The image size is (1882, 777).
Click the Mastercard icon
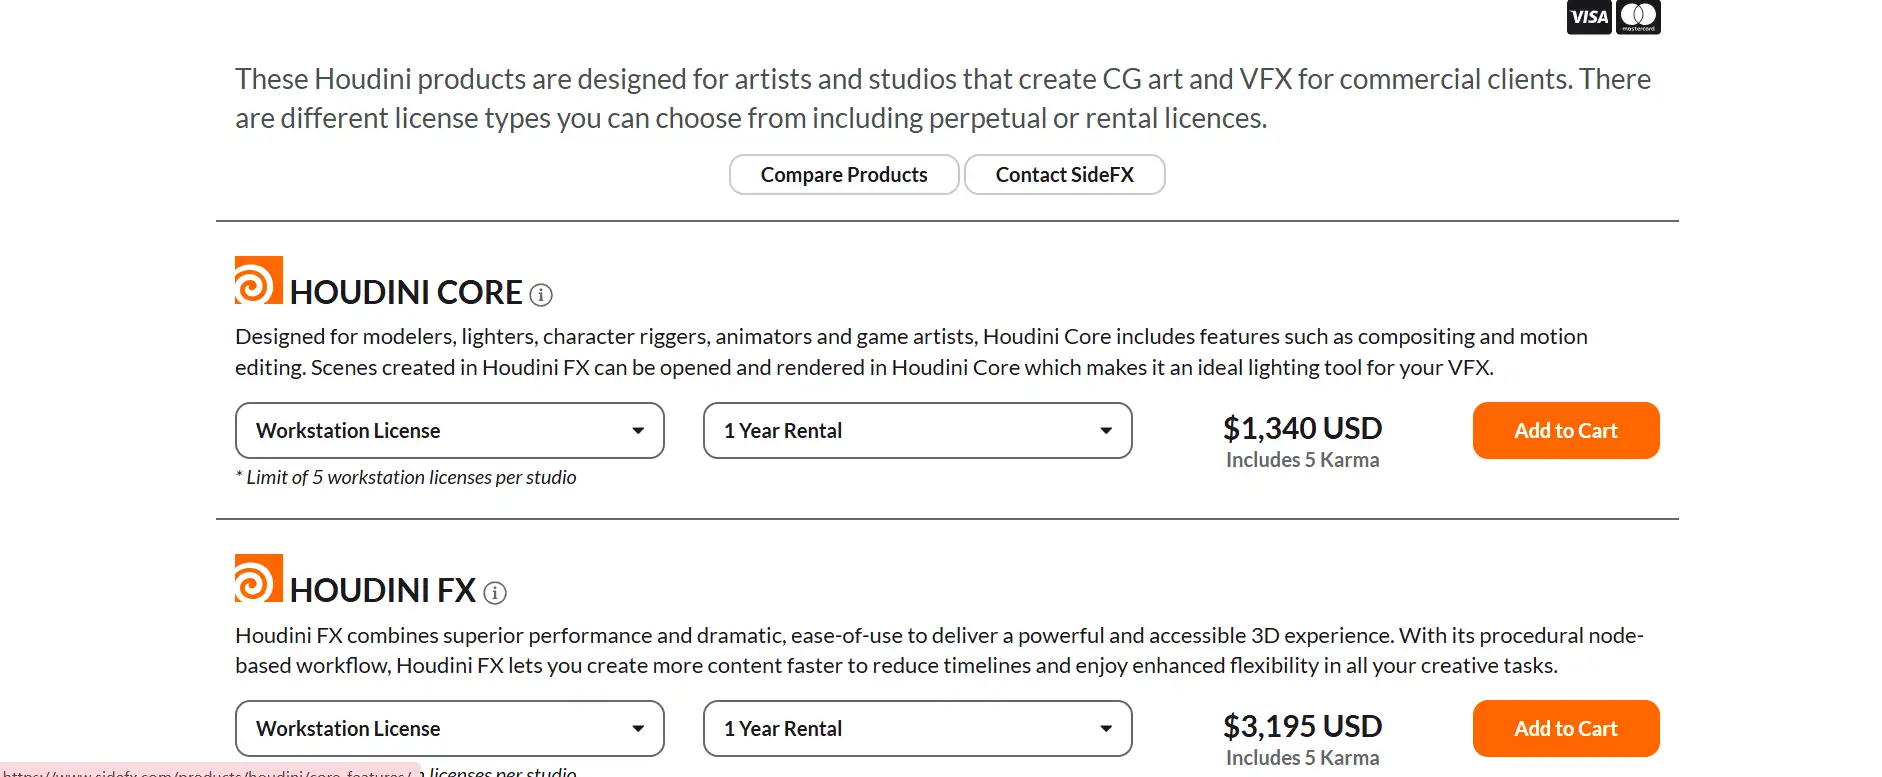pos(1638,17)
